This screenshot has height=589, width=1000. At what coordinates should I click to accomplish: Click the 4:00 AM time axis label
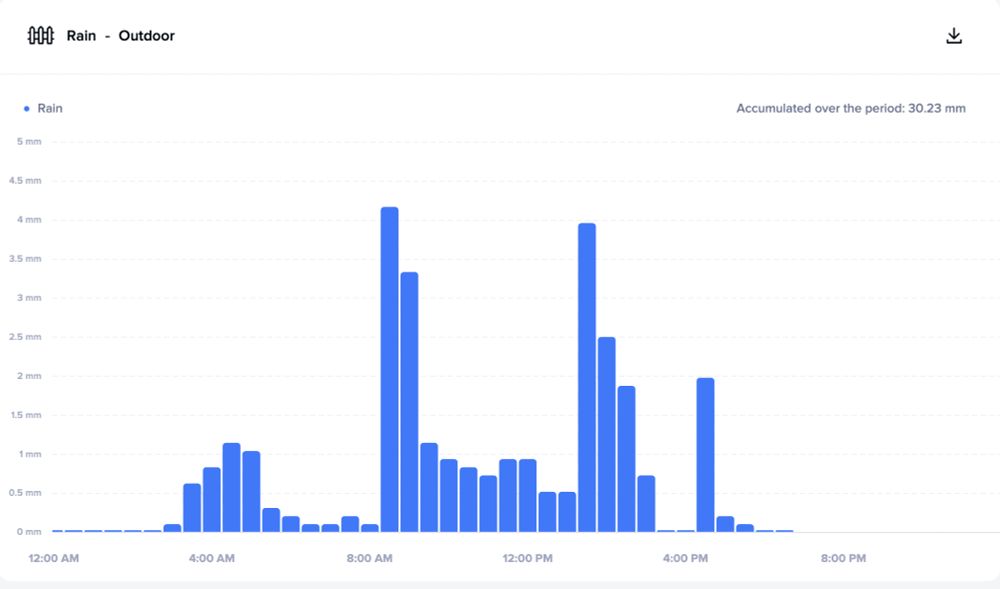212,558
